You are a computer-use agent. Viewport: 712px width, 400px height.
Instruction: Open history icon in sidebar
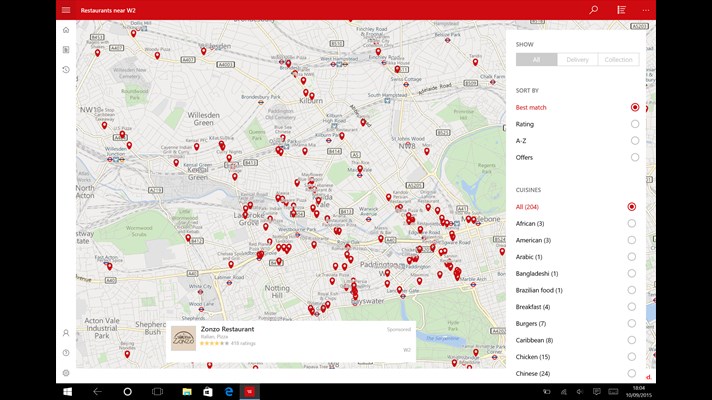coord(66,69)
